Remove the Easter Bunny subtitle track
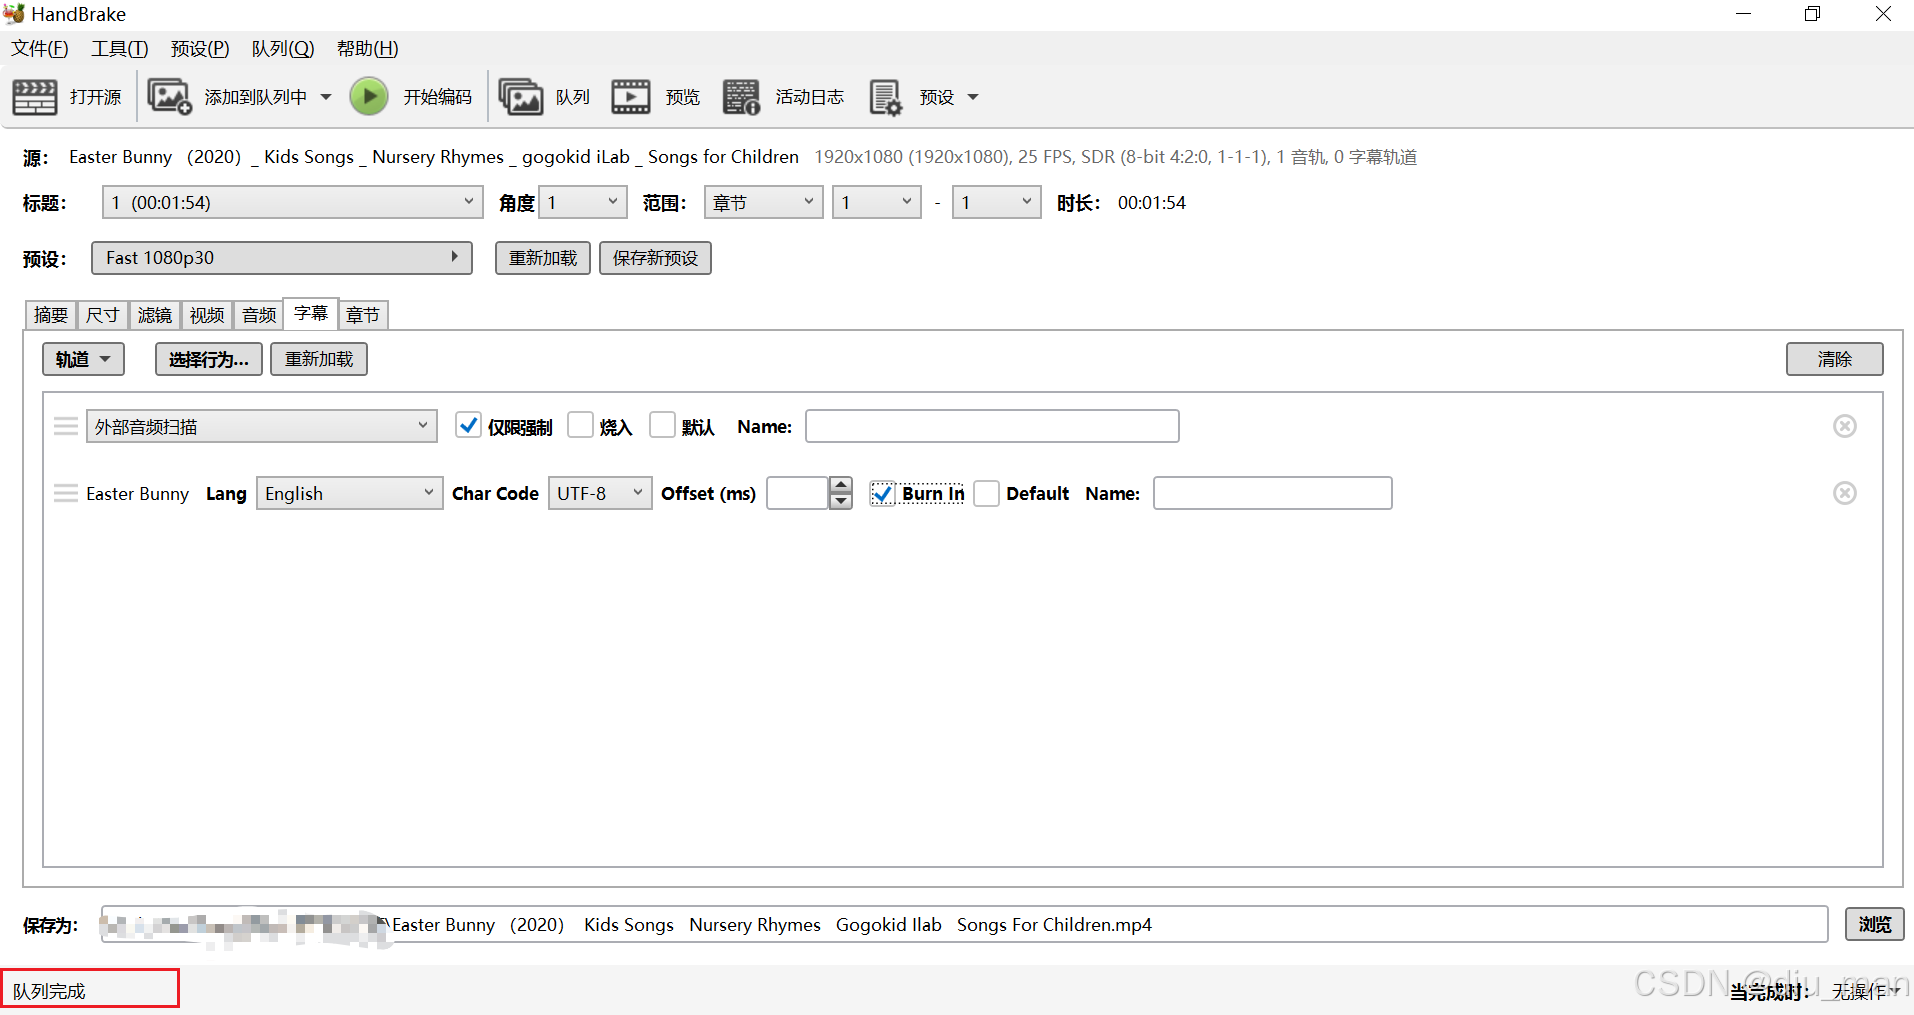The width and height of the screenshot is (1914, 1015). pyautogui.click(x=1845, y=493)
